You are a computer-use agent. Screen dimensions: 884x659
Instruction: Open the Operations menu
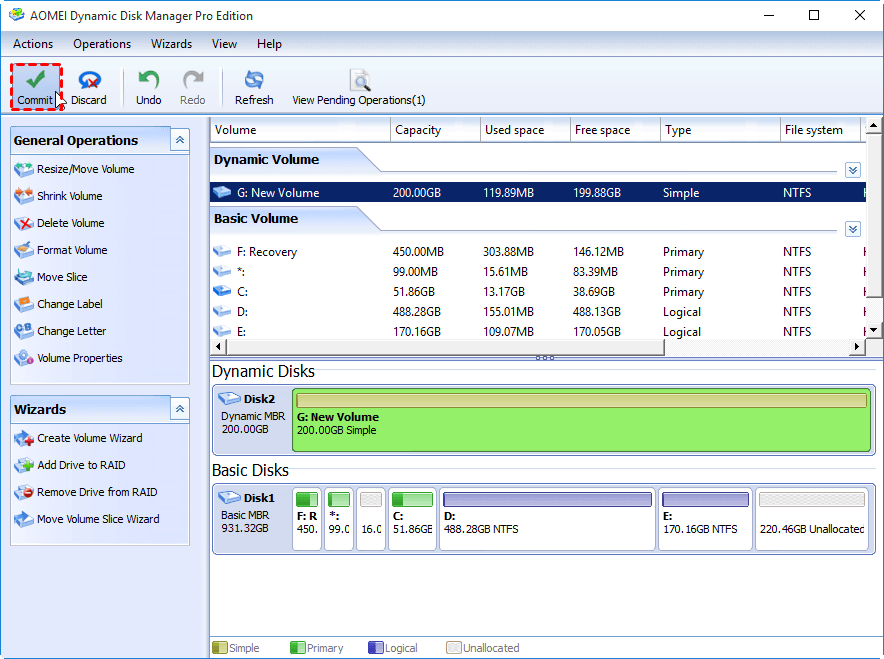[x=102, y=44]
